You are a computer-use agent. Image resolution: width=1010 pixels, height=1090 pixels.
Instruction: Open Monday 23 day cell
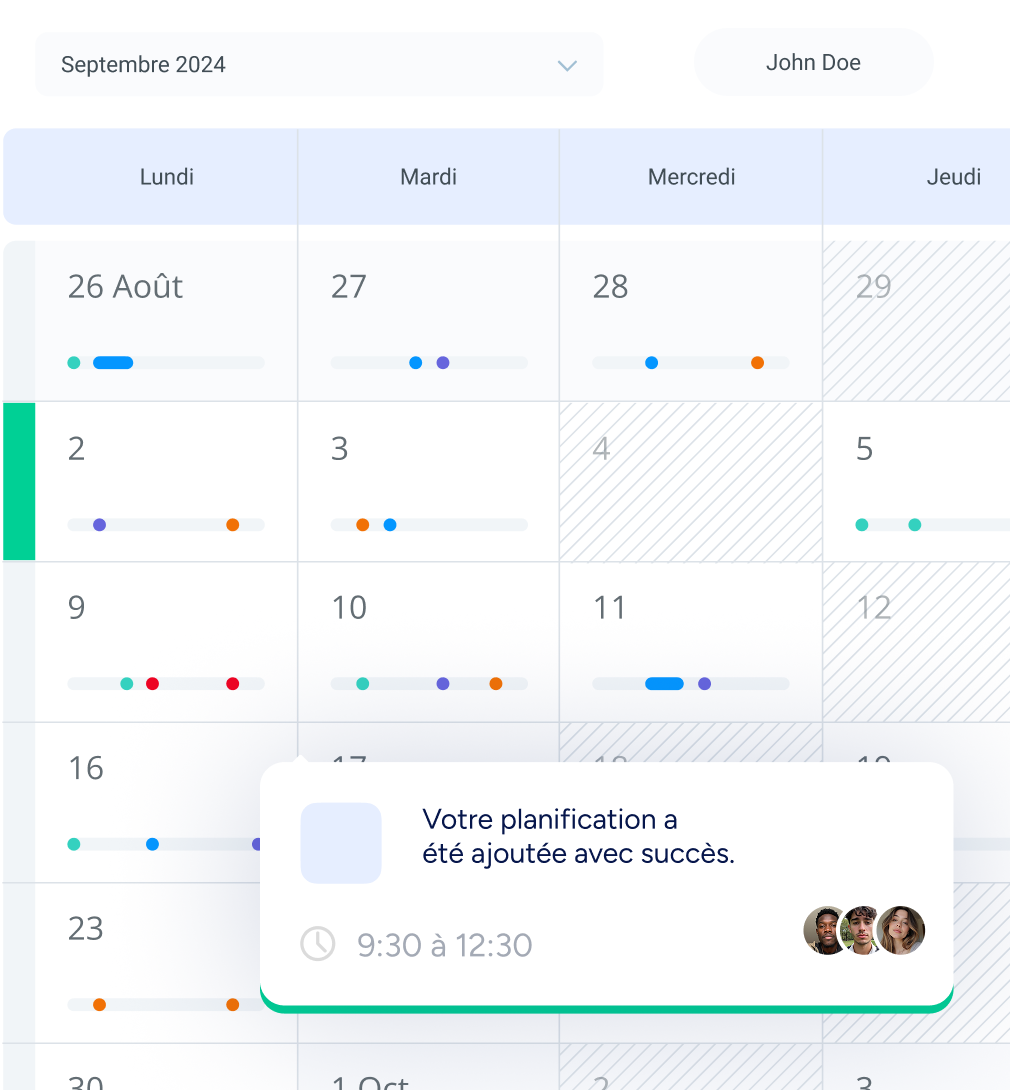point(147,963)
